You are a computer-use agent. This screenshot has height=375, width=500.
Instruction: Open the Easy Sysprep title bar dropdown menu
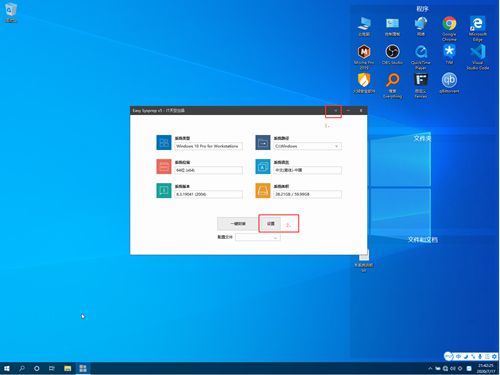[335, 110]
